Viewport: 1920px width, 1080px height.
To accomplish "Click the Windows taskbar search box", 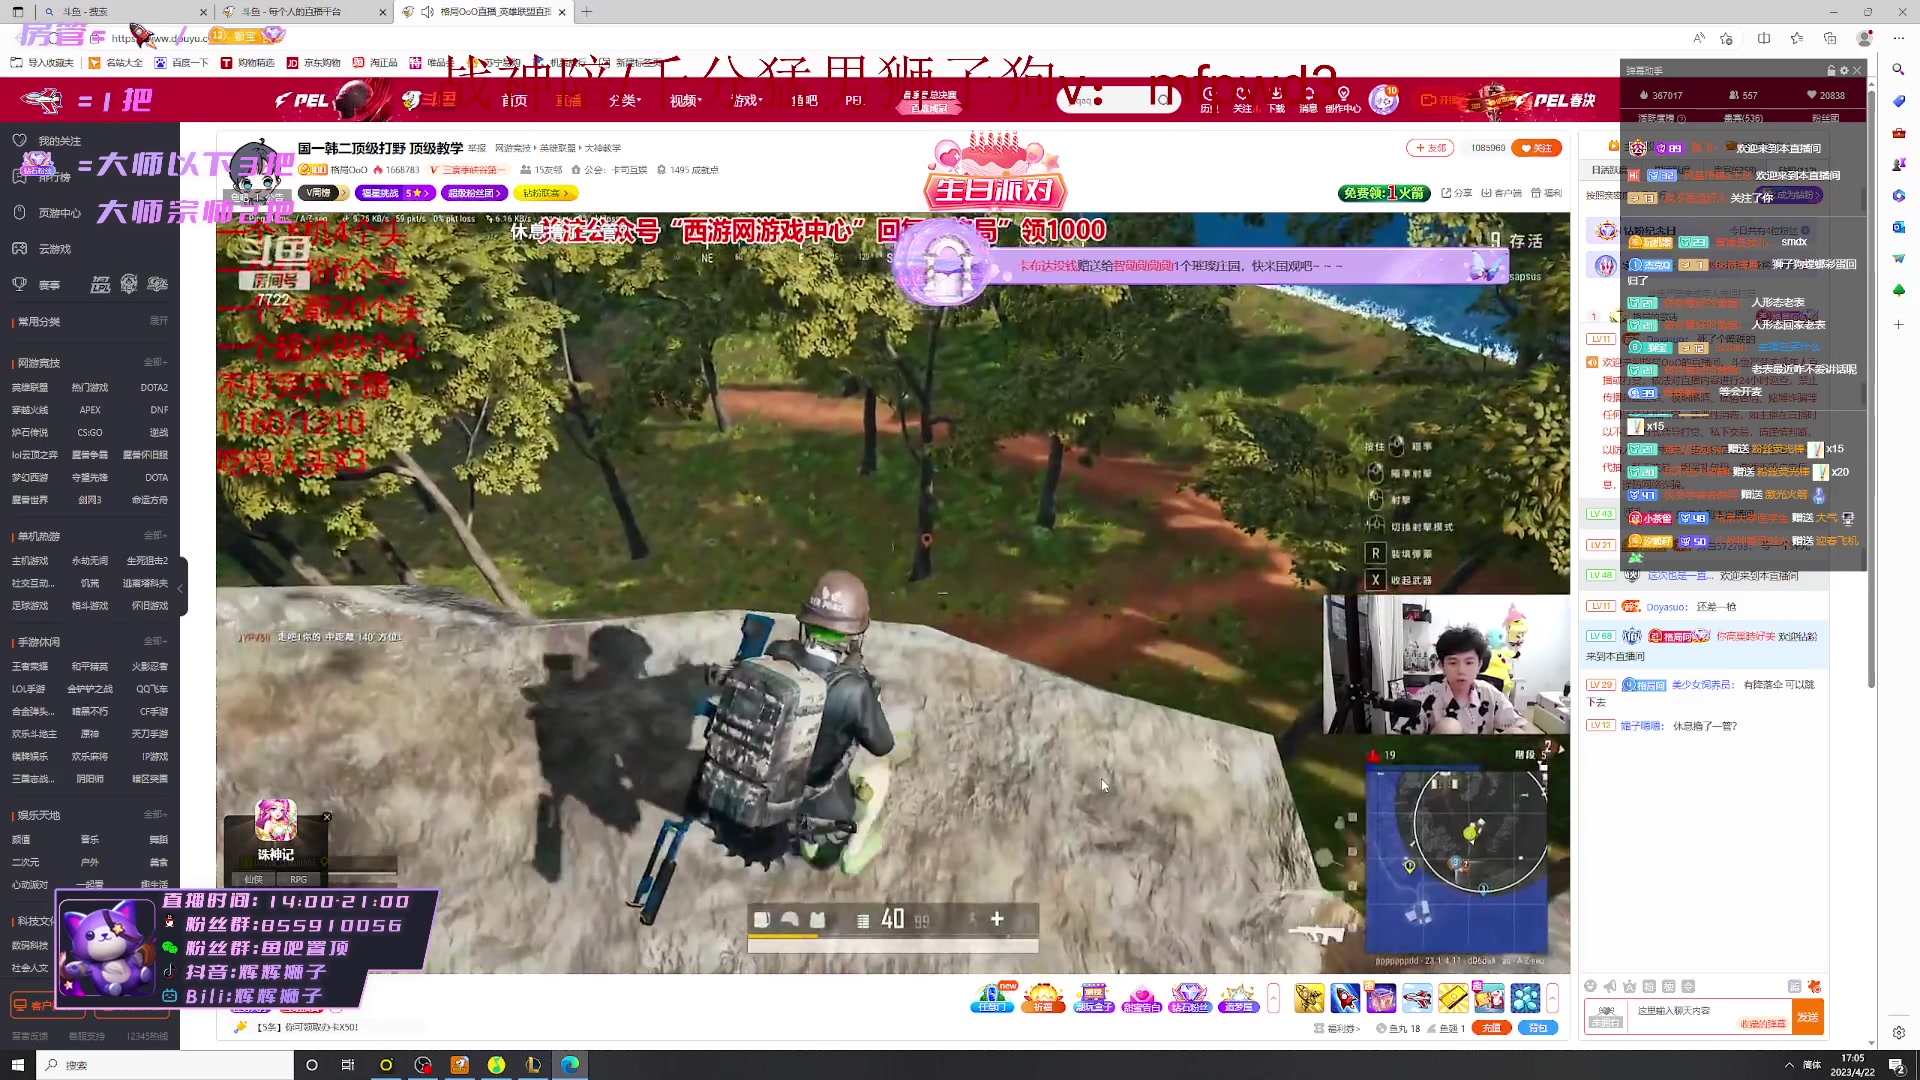I will tap(166, 1065).
